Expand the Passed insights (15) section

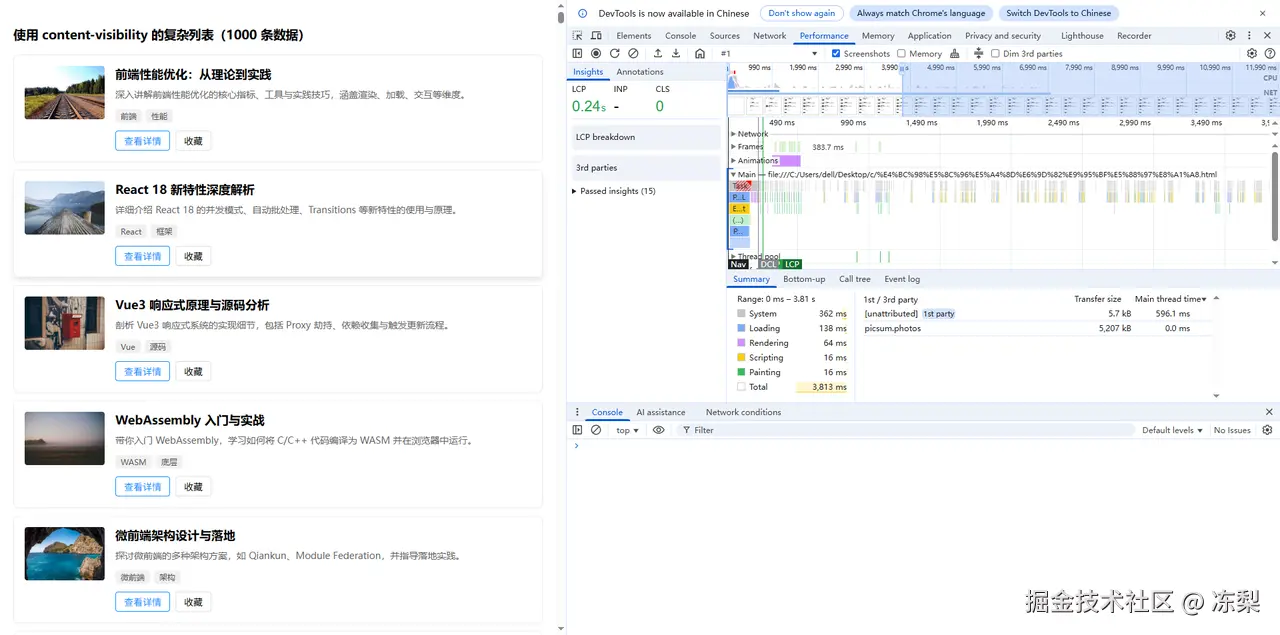614,191
